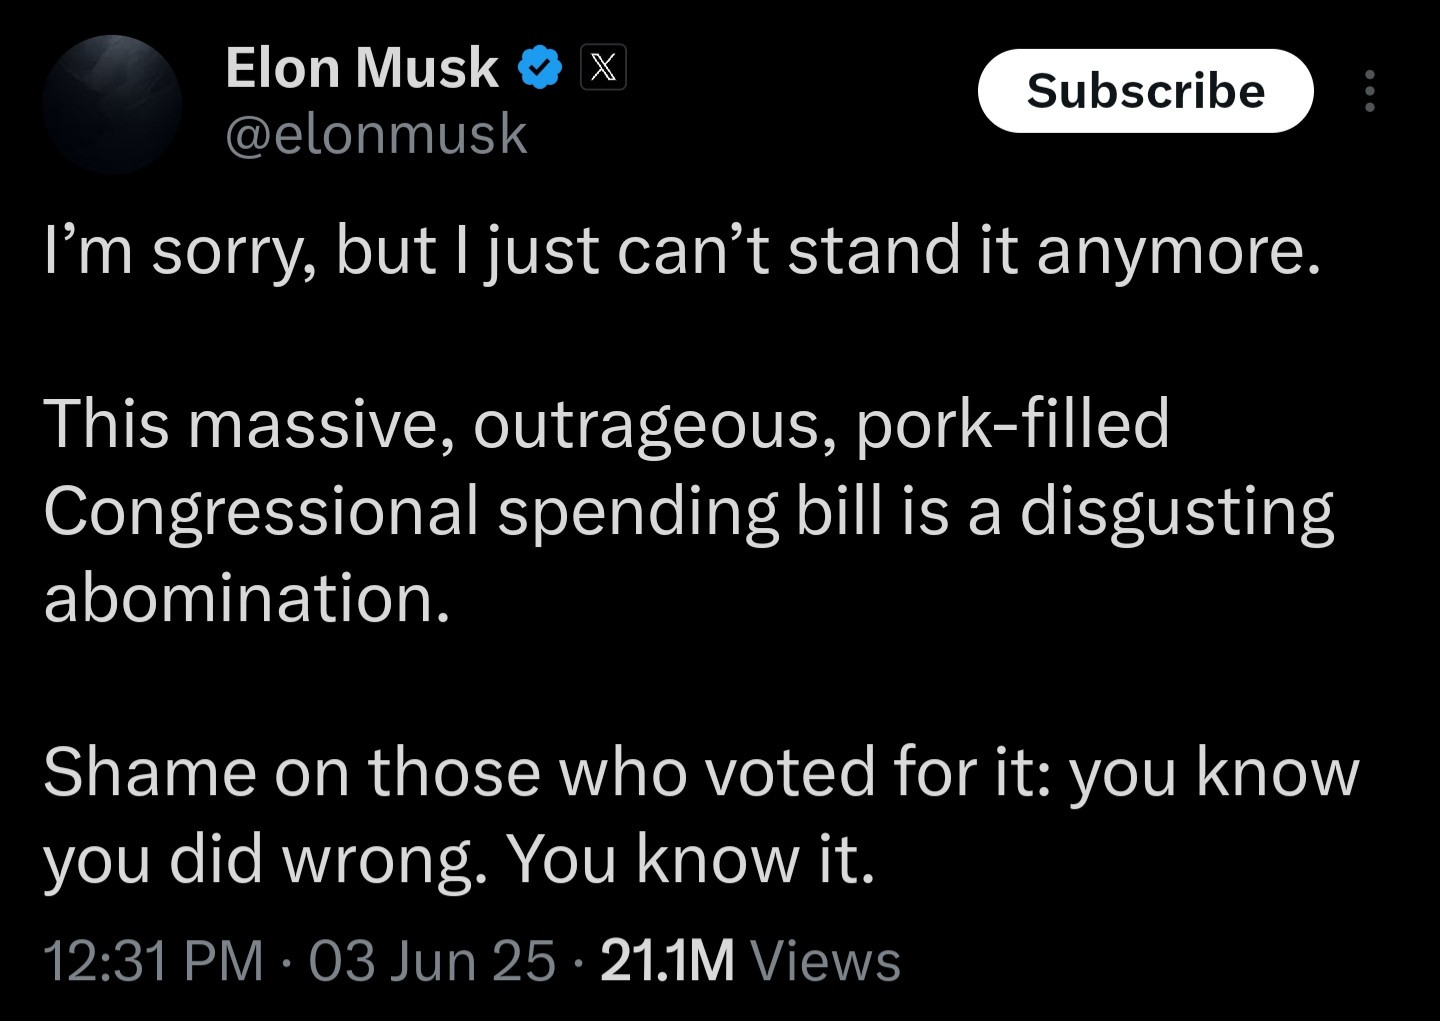The height and width of the screenshot is (1021, 1440).
Task: Click the line "I'm sorry, but I just can't stand it anymore."
Action: [682, 250]
